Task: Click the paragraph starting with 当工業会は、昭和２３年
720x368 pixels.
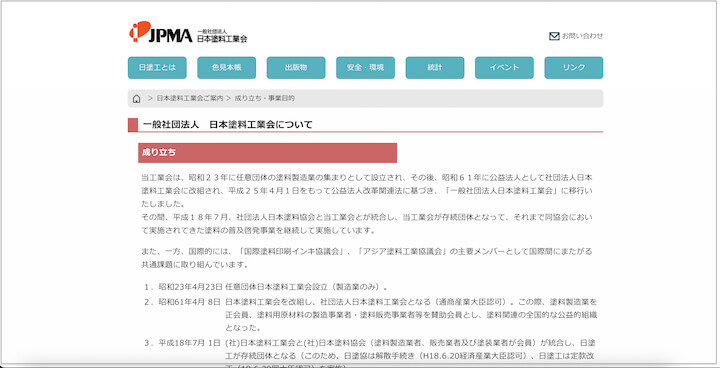Action: point(366,191)
